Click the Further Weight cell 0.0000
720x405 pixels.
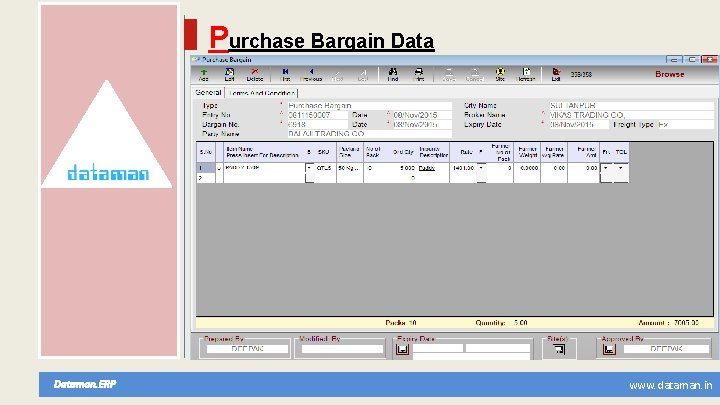click(x=527, y=168)
